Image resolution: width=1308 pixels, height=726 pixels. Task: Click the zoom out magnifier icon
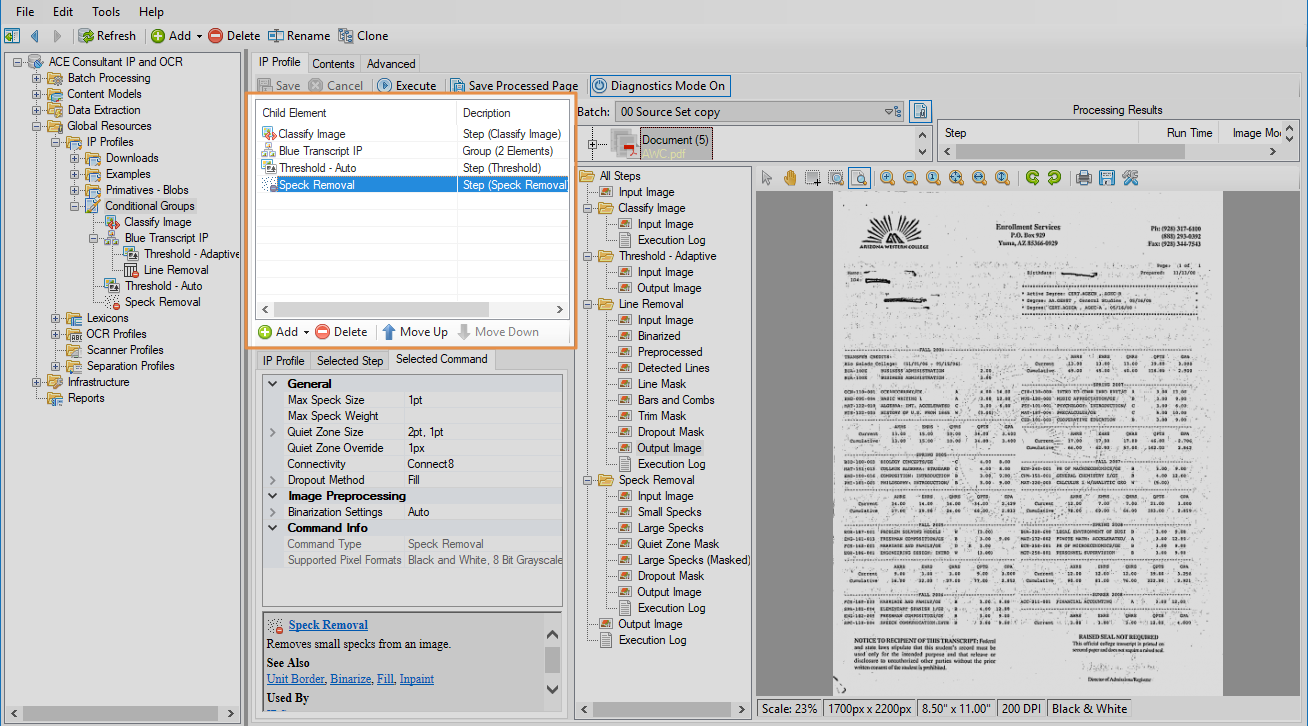coord(910,178)
